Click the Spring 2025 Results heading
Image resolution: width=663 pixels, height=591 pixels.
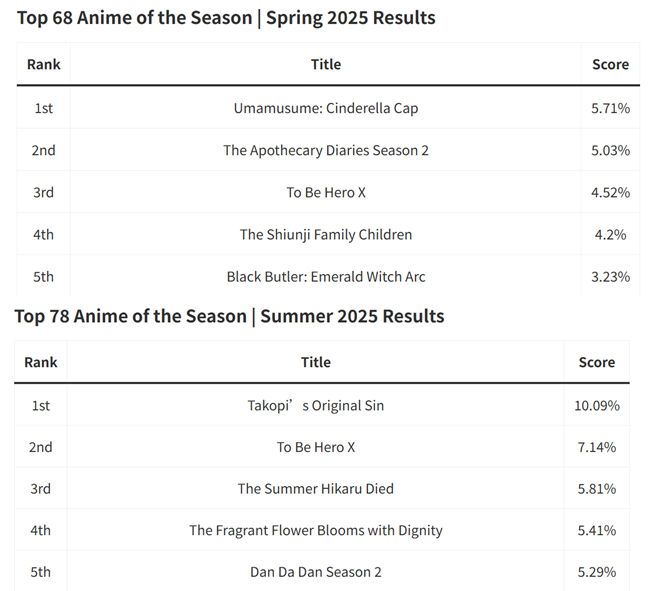[x=226, y=18]
